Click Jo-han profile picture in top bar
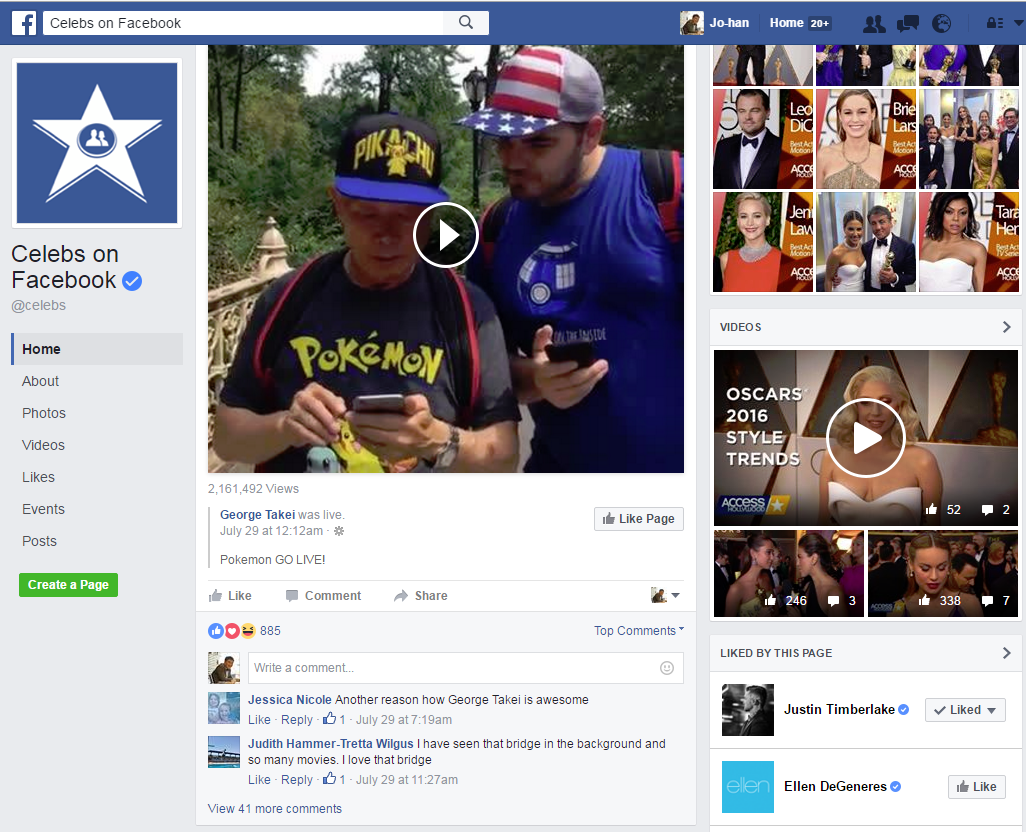 point(692,23)
